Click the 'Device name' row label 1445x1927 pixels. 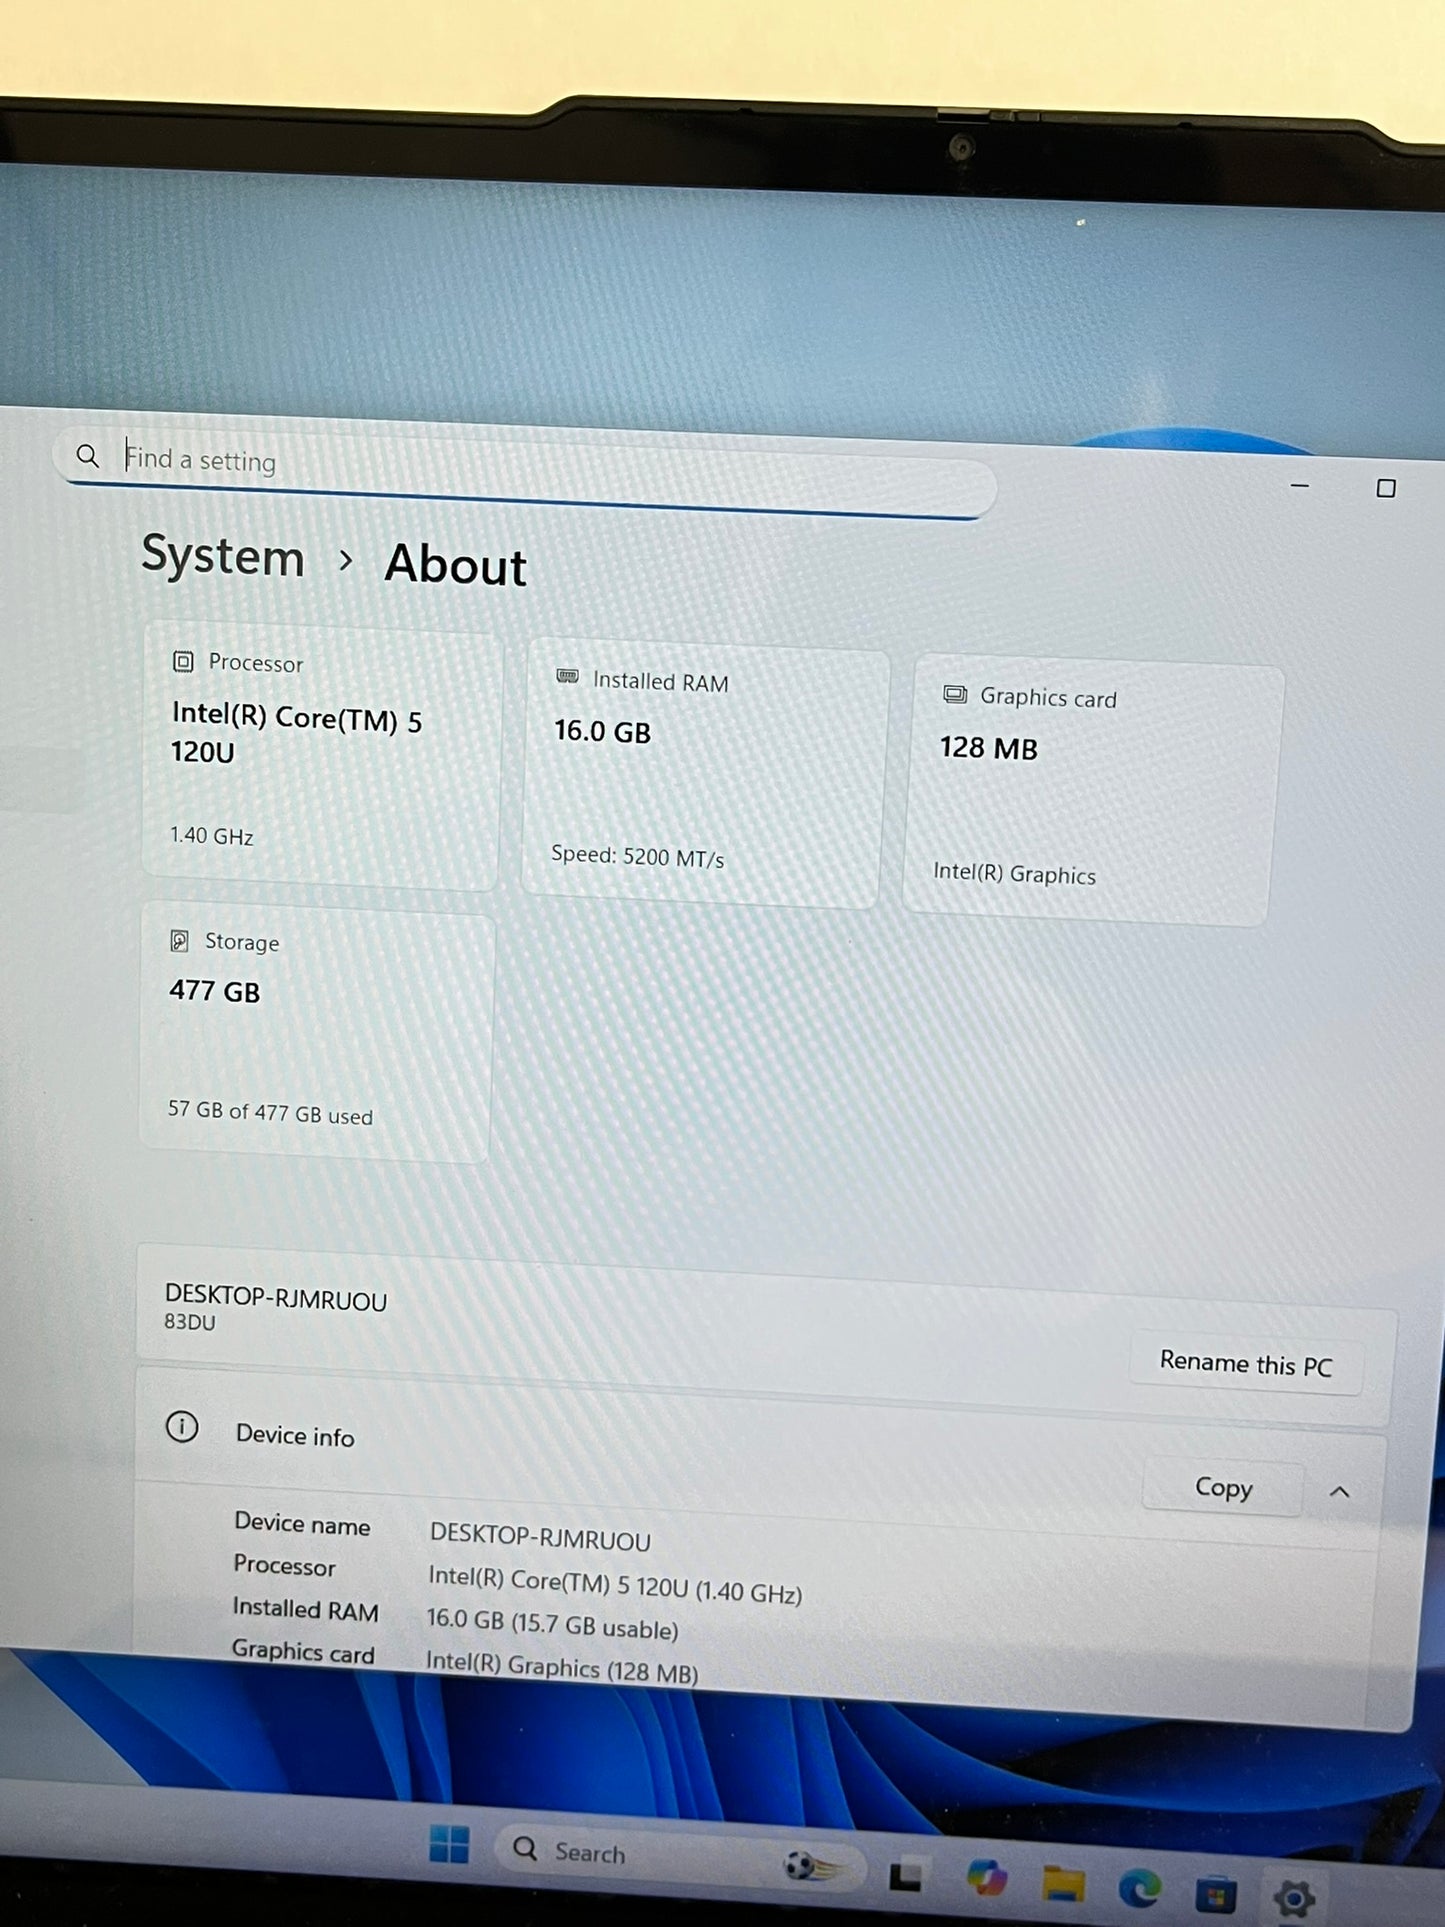[302, 1524]
